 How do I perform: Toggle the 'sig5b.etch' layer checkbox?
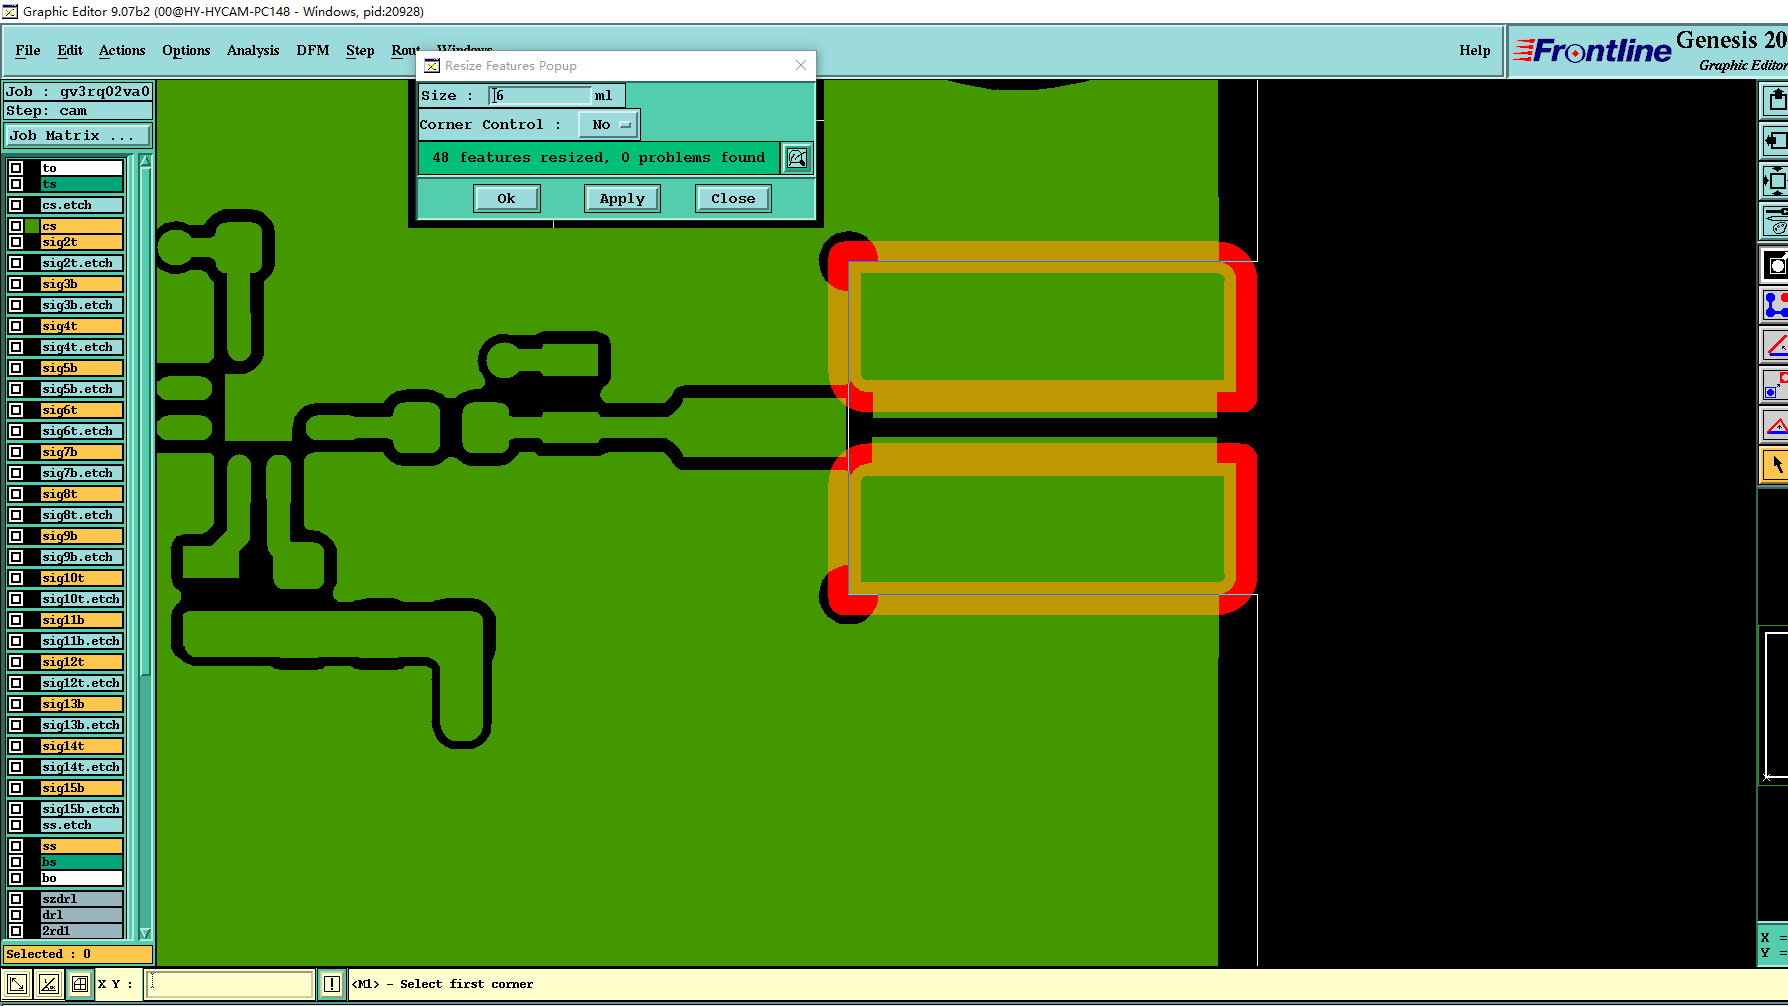(16, 389)
